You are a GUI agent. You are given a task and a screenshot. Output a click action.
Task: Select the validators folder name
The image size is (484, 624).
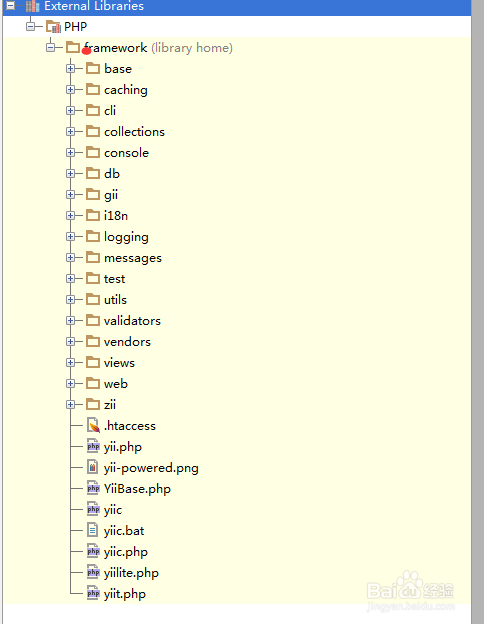pos(132,321)
